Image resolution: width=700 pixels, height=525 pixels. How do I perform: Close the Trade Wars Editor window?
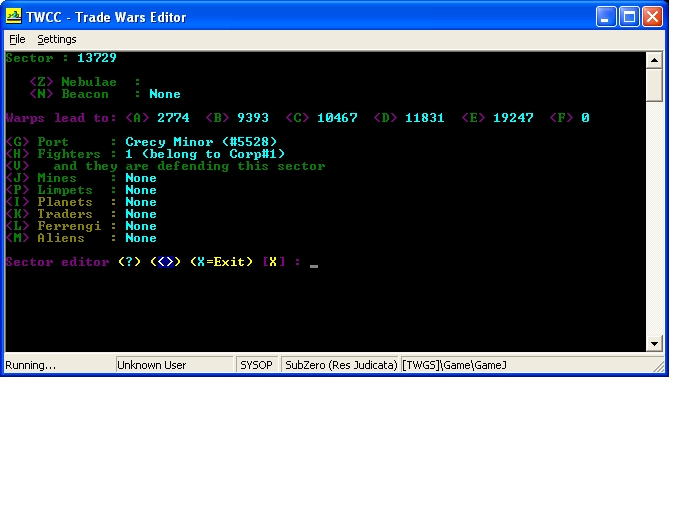point(652,17)
